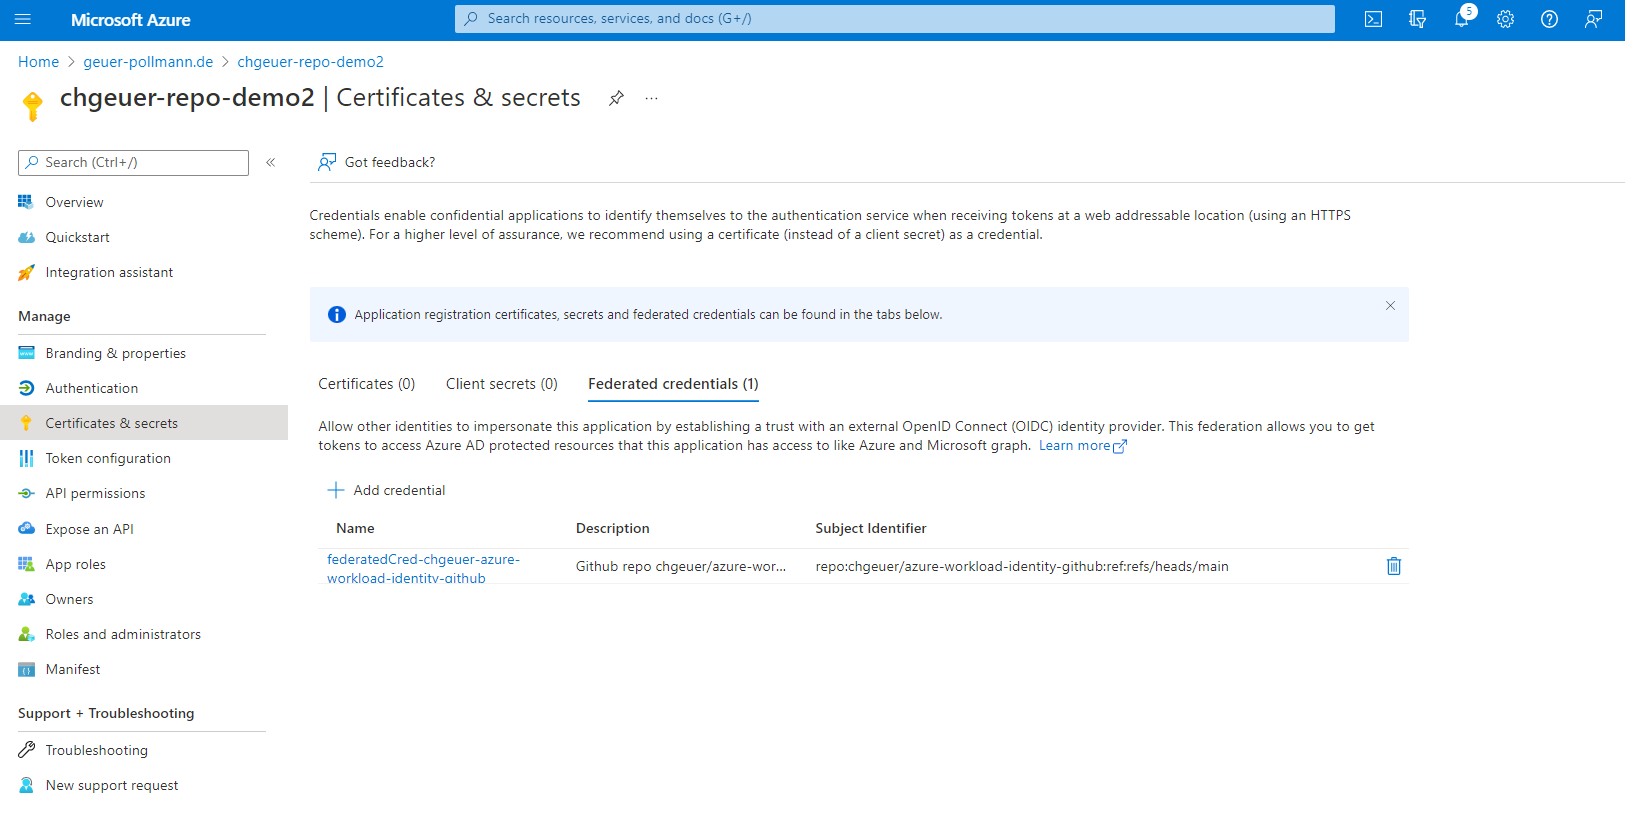Click the blue info icon in banner
This screenshot has height=817, width=1625.
click(337, 315)
